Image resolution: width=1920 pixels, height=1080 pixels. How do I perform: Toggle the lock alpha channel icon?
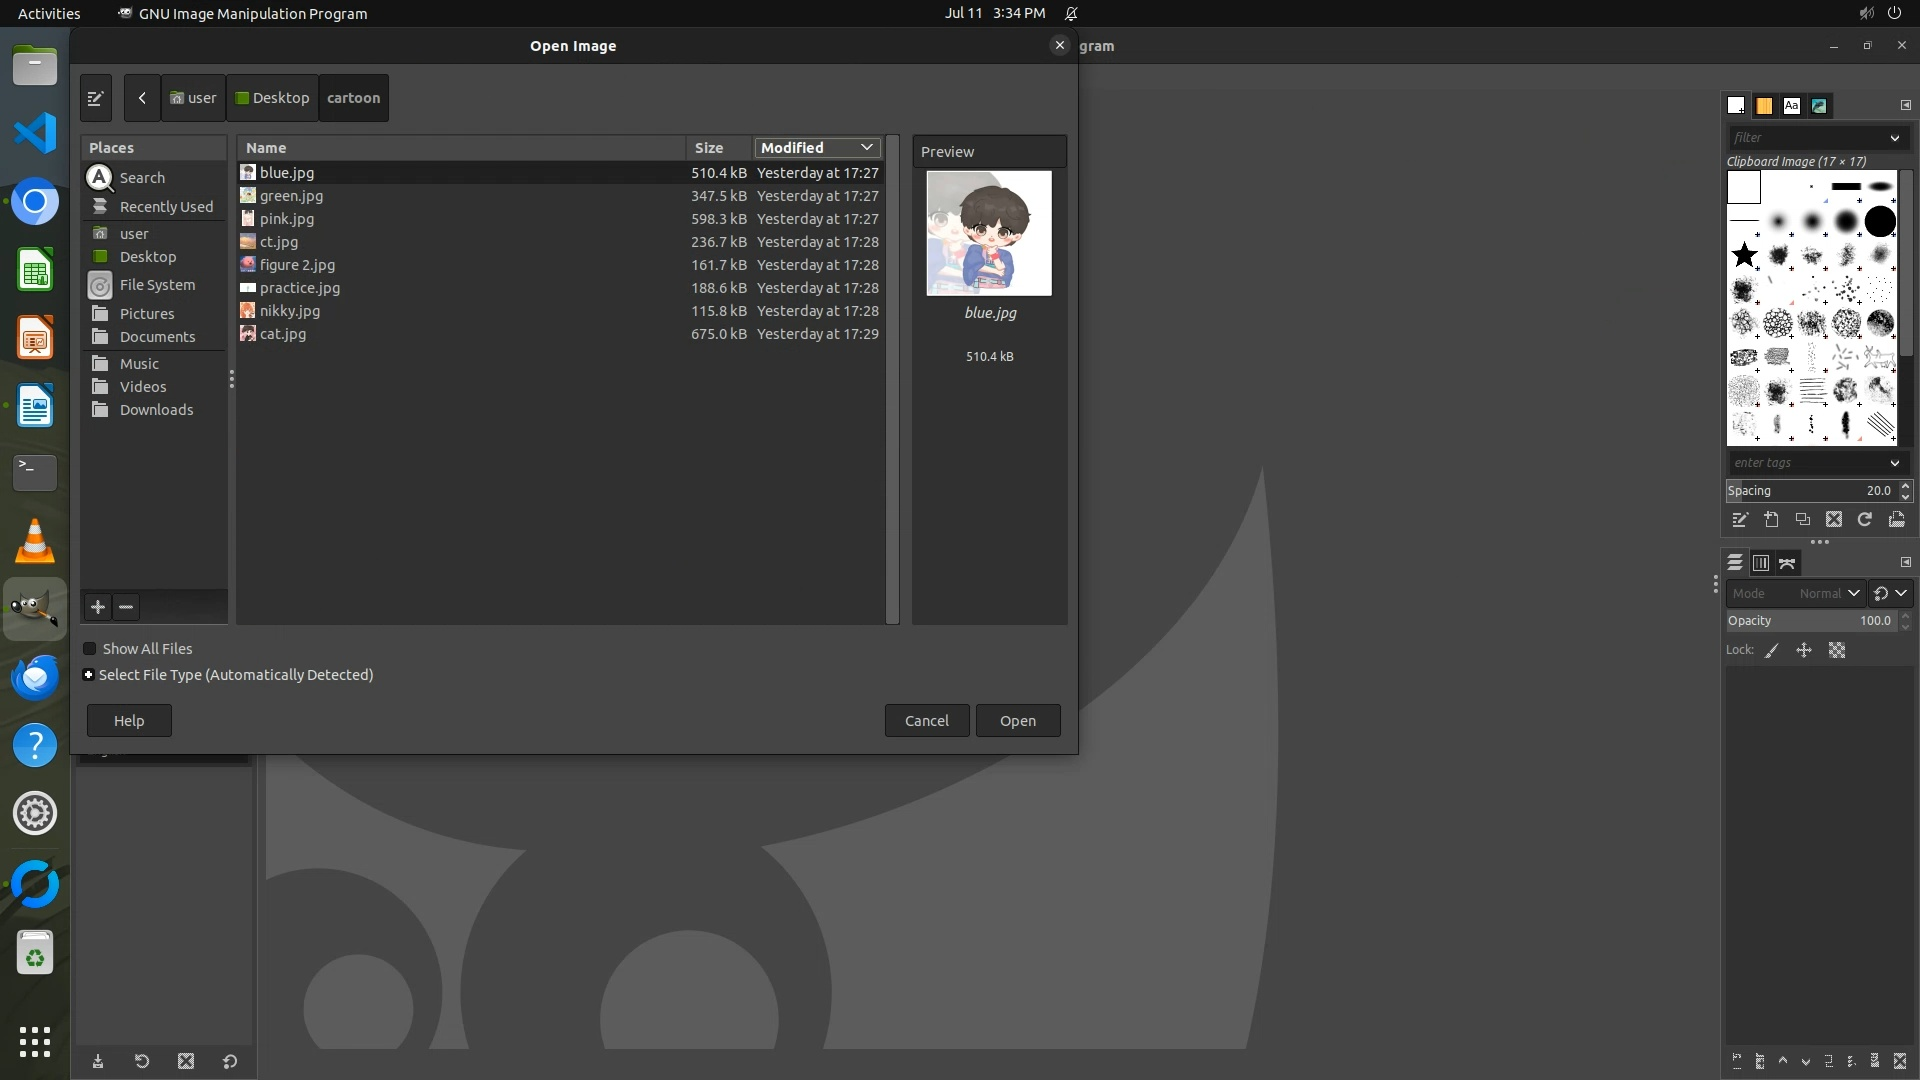tap(1837, 650)
